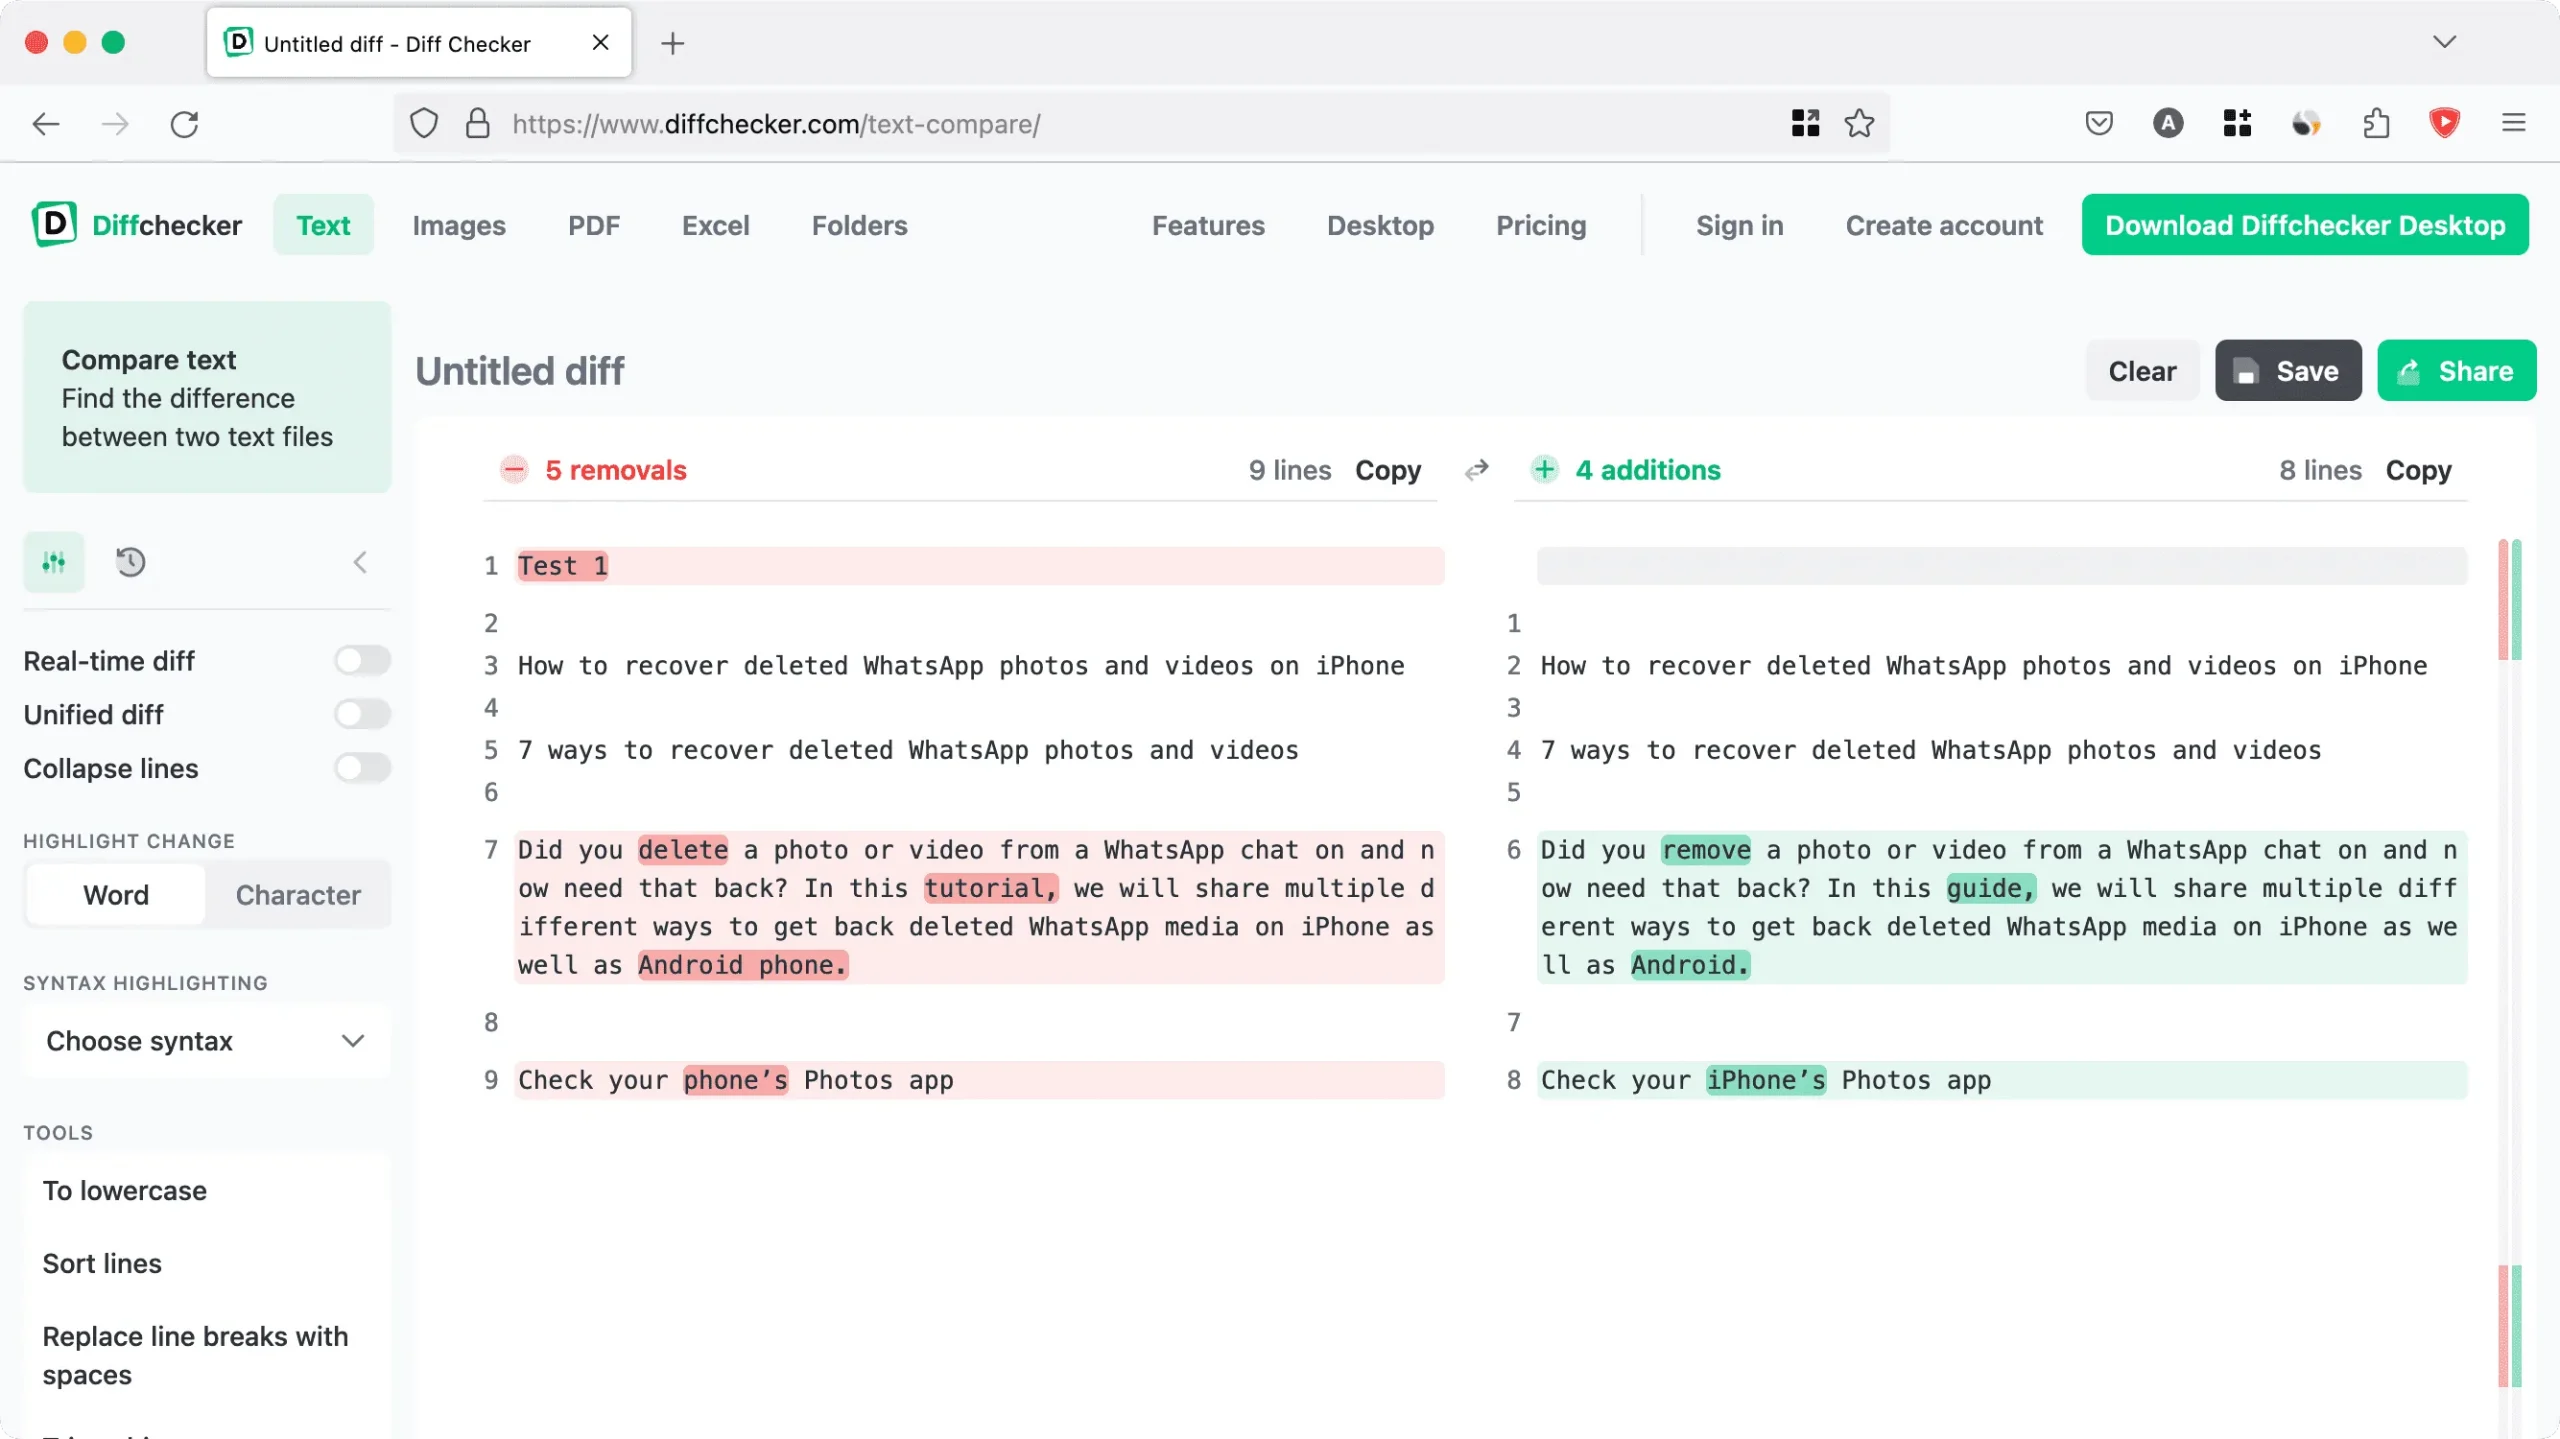
Task: Click the sync arrows transfer icon between panels
Action: coord(1475,470)
